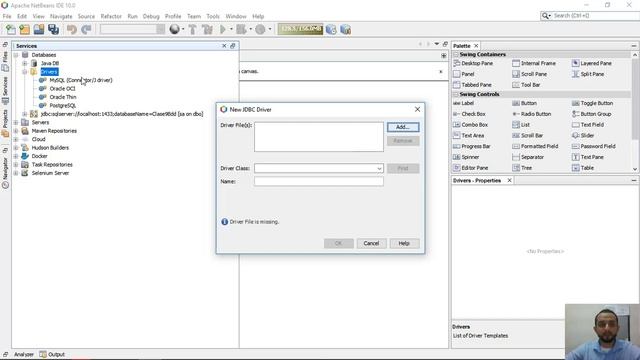
Task: Close the Drivers - Properties tab
Action: click(509, 180)
